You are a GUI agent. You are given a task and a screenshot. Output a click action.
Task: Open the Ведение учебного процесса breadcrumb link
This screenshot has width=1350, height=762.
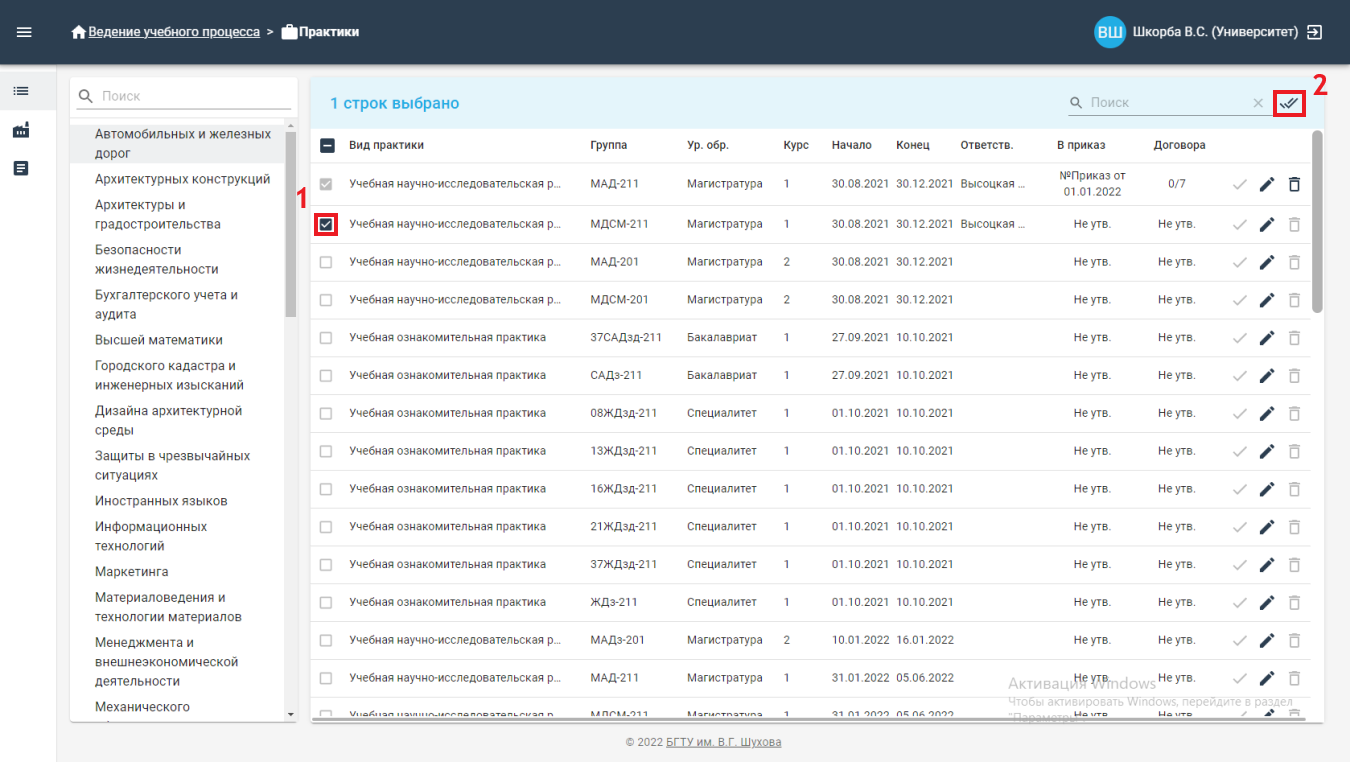click(174, 32)
